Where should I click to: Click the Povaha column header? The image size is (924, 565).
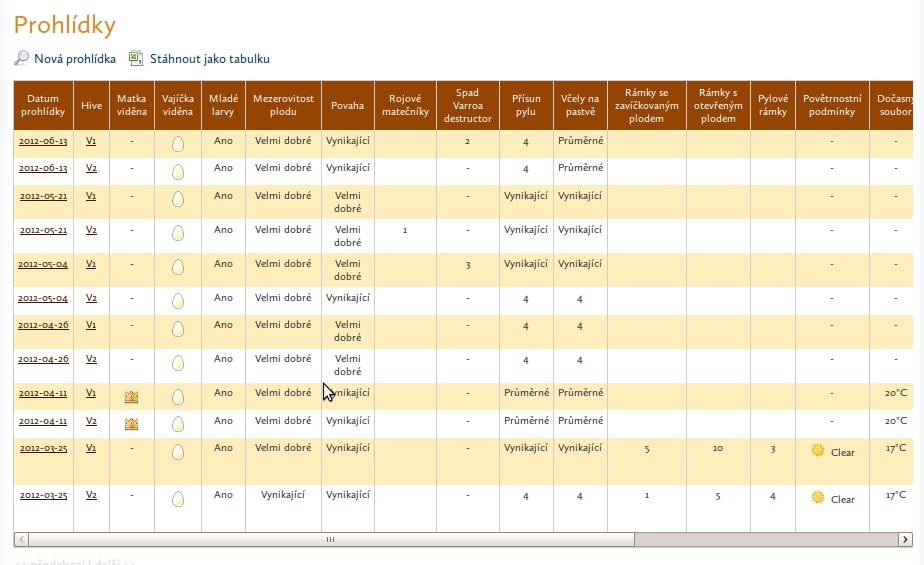(348, 105)
